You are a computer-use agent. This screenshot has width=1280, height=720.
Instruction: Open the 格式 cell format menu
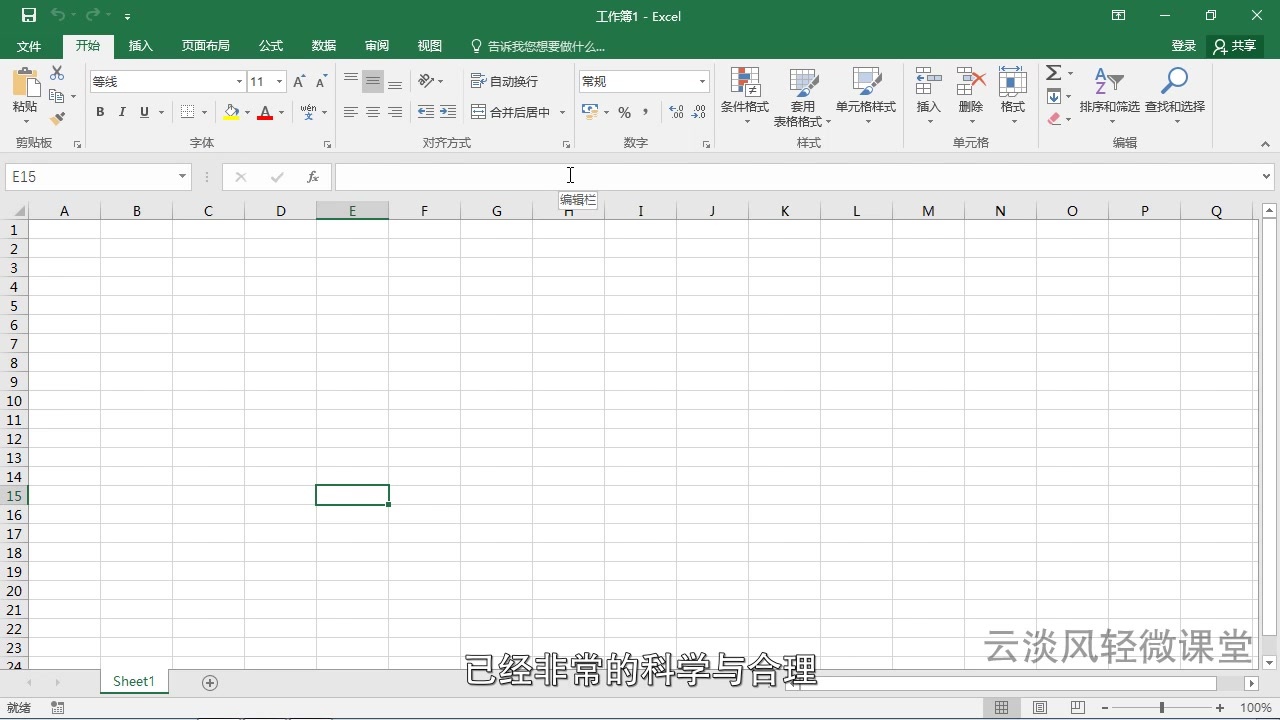[x=1013, y=97]
